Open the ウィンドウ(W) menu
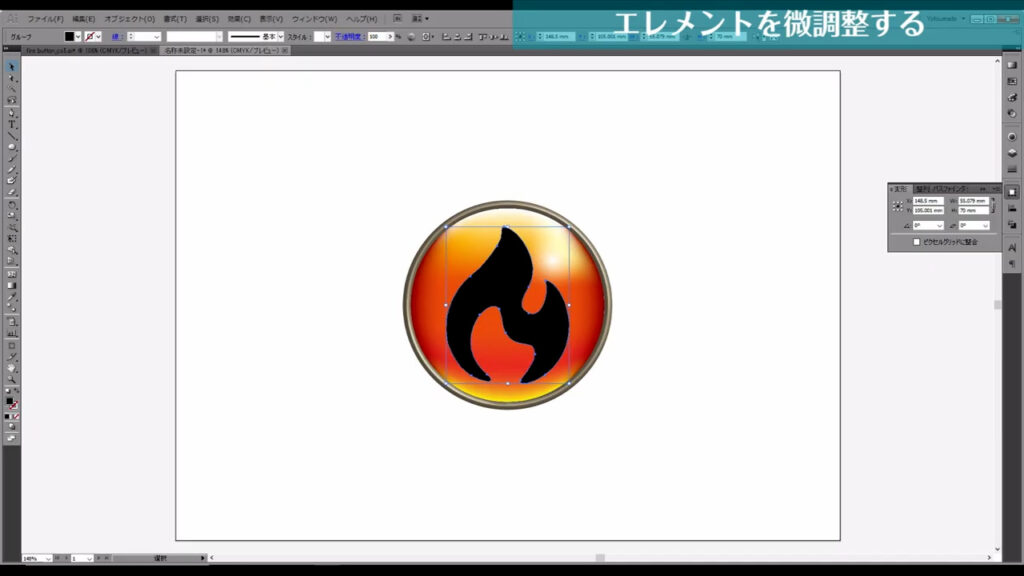Image resolution: width=1024 pixels, height=576 pixels. 314,19
